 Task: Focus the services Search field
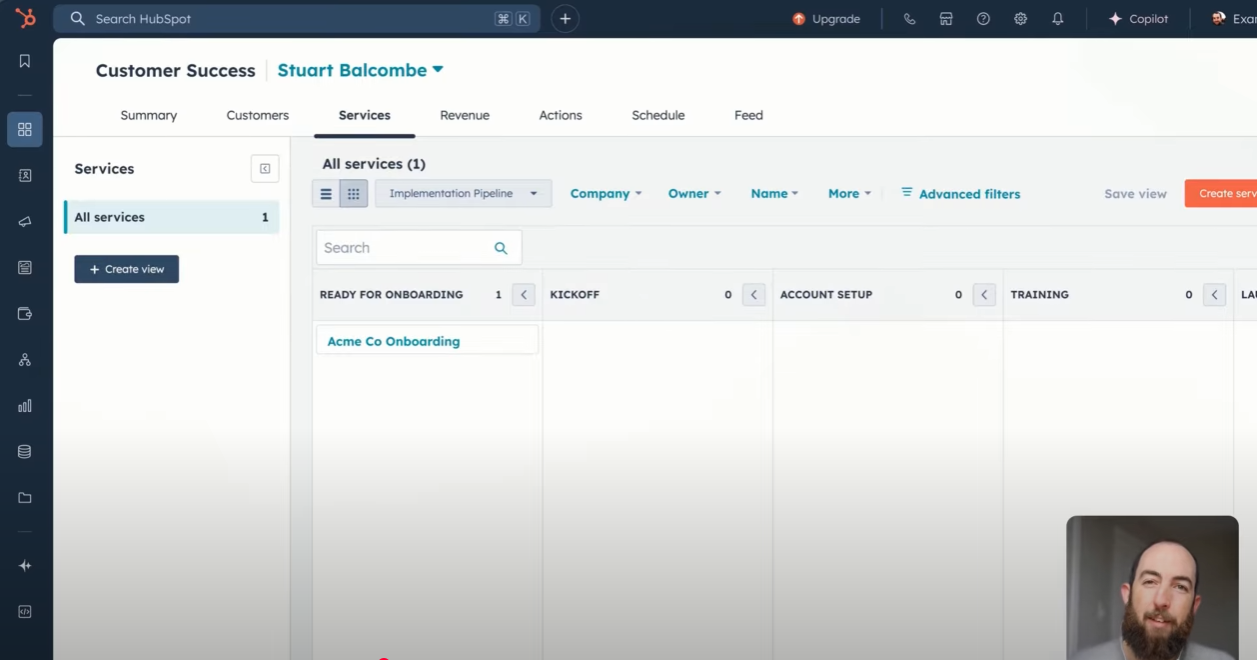tap(419, 248)
